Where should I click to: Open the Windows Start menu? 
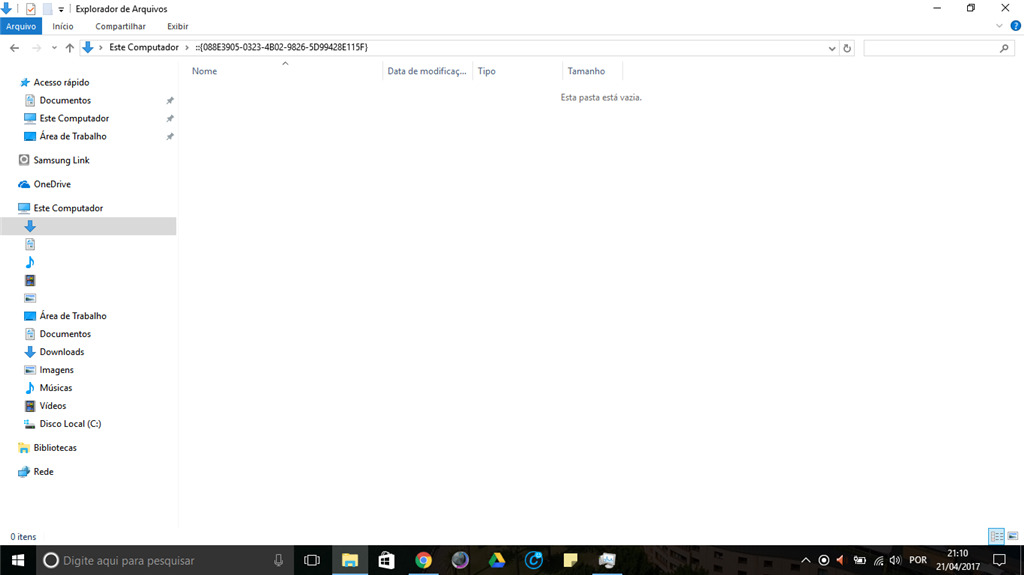pos(18,560)
